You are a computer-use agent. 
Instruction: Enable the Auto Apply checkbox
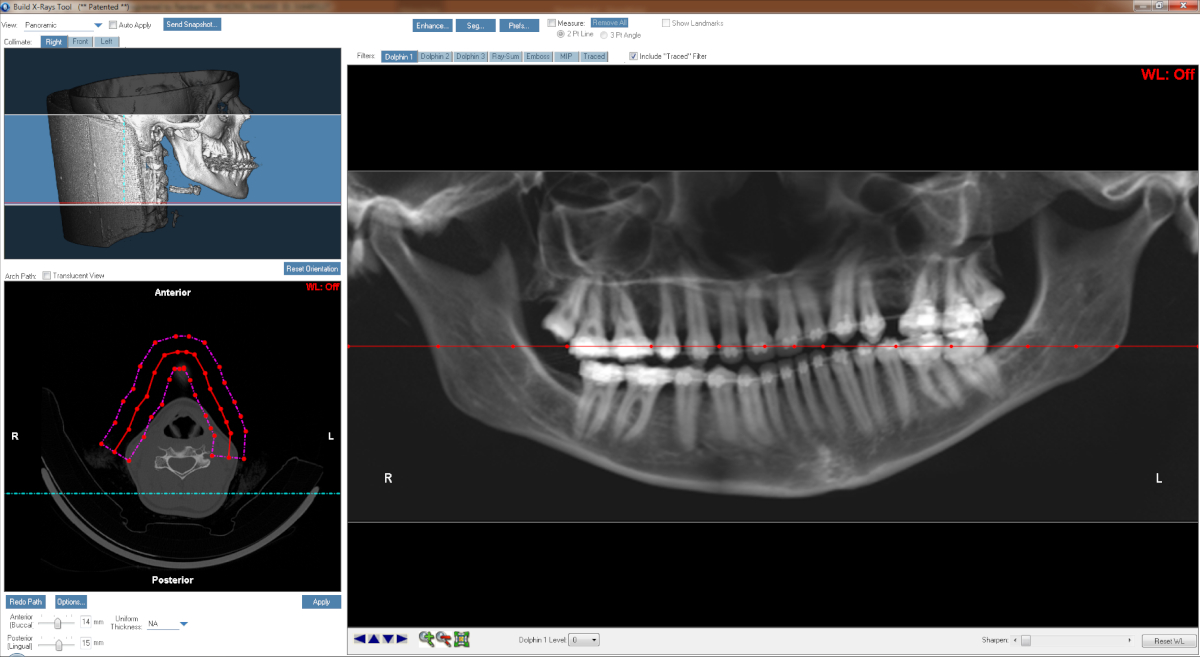coord(112,24)
